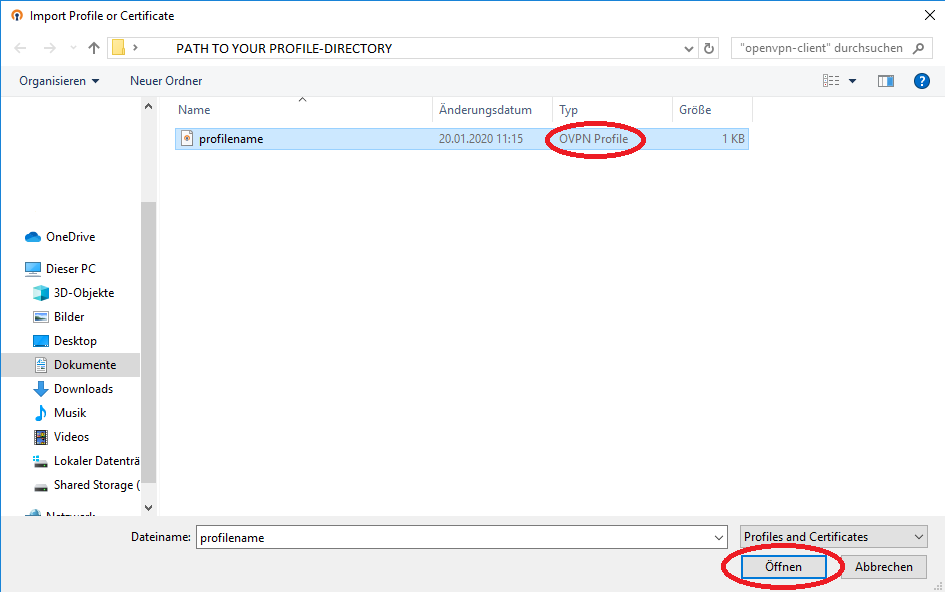
Task: Select the profilename OVPN Profile file
Action: [231, 138]
